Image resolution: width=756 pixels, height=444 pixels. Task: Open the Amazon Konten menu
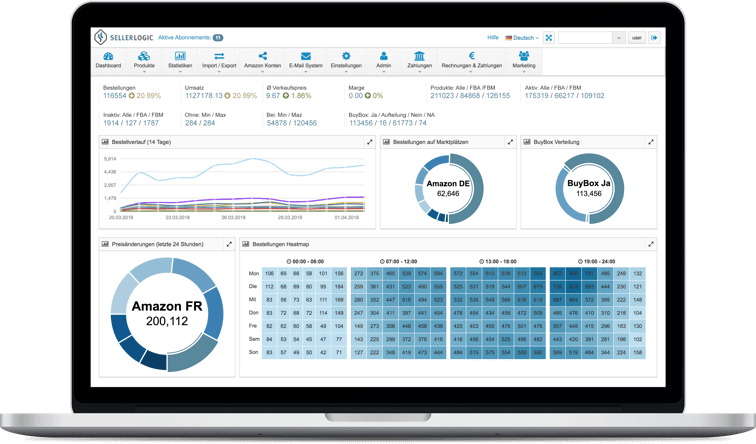click(x=262, y=60)
